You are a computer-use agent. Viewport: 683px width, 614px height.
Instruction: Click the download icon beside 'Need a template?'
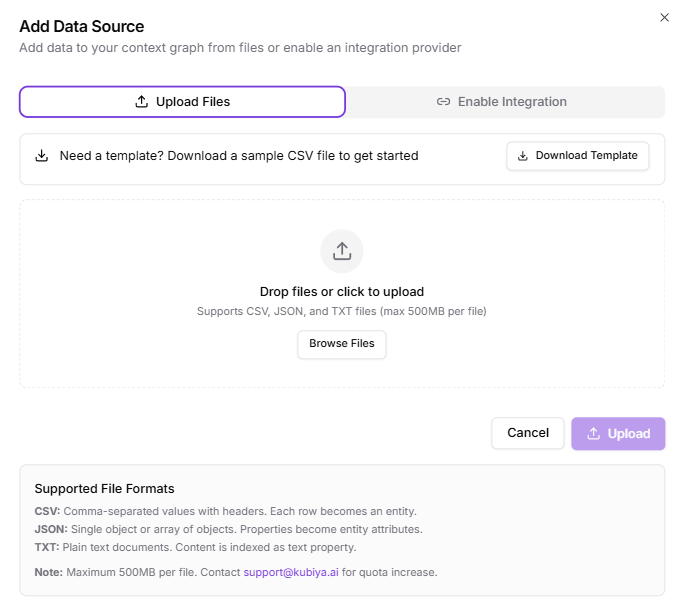(42, 156)
